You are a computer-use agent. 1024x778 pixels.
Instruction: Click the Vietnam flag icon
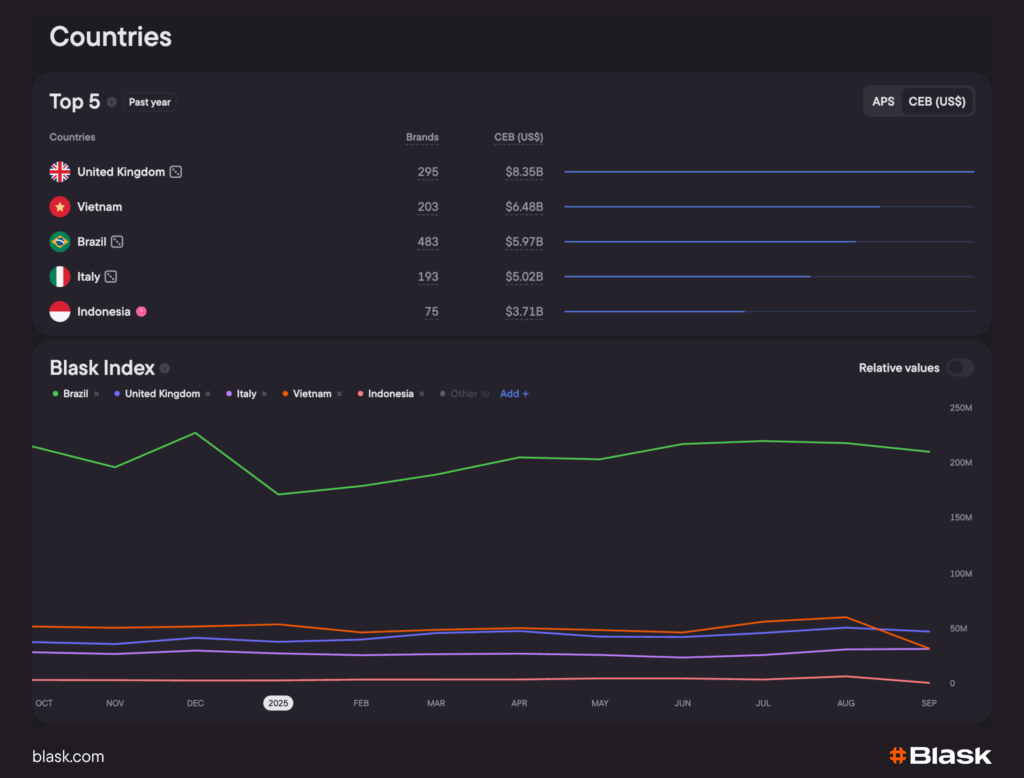click(60, 207)
